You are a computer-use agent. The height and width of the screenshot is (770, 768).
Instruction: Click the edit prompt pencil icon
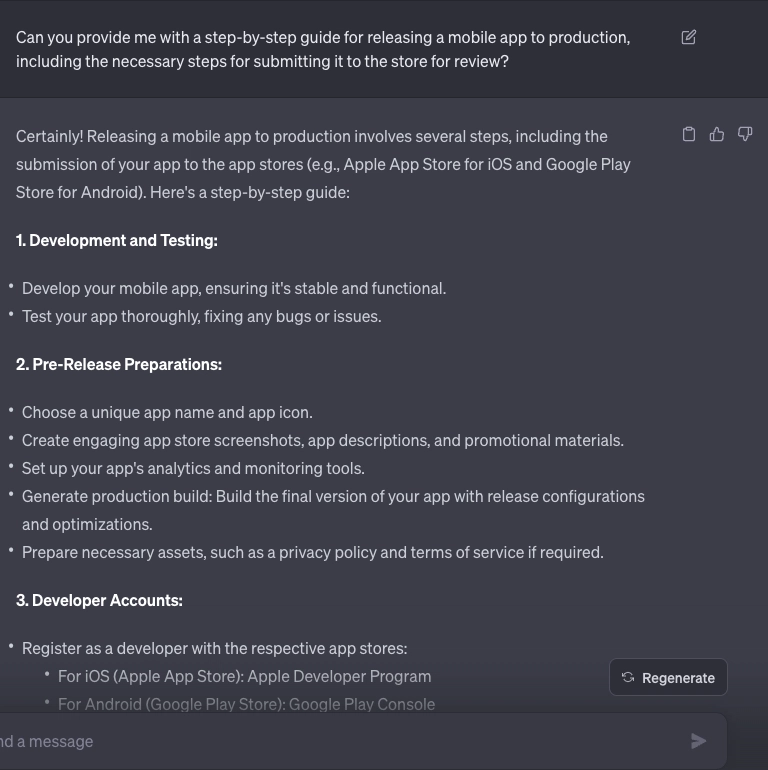click(689, 38)
